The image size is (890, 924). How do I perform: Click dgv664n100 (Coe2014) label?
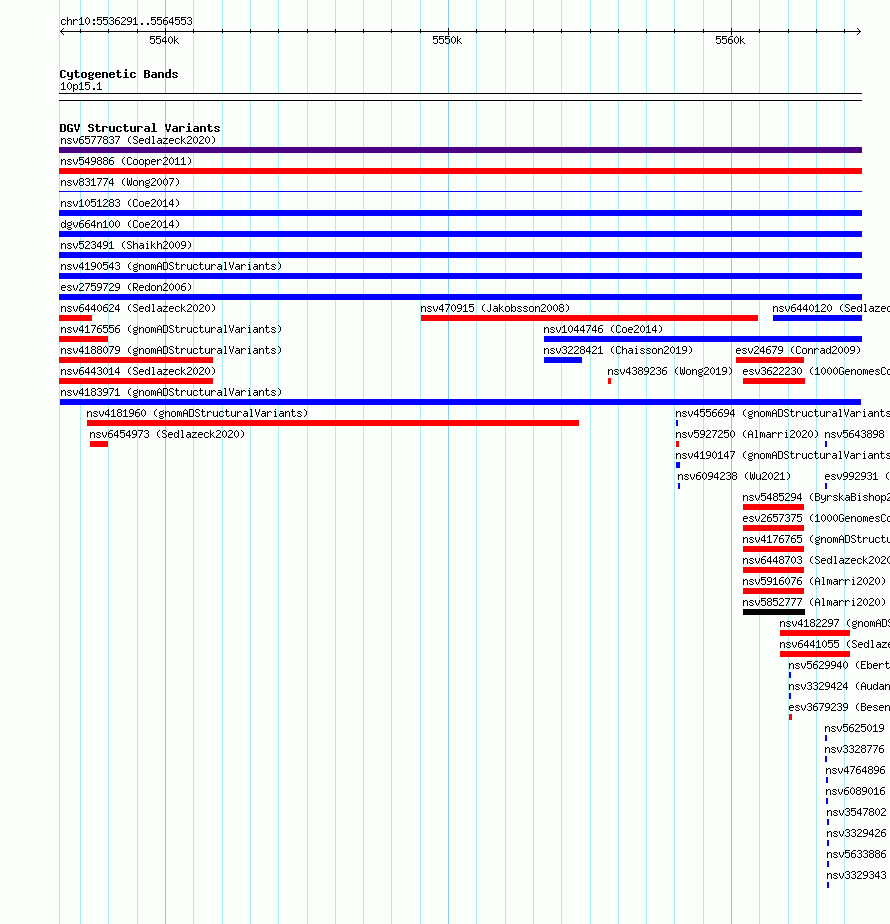point(120,225)
